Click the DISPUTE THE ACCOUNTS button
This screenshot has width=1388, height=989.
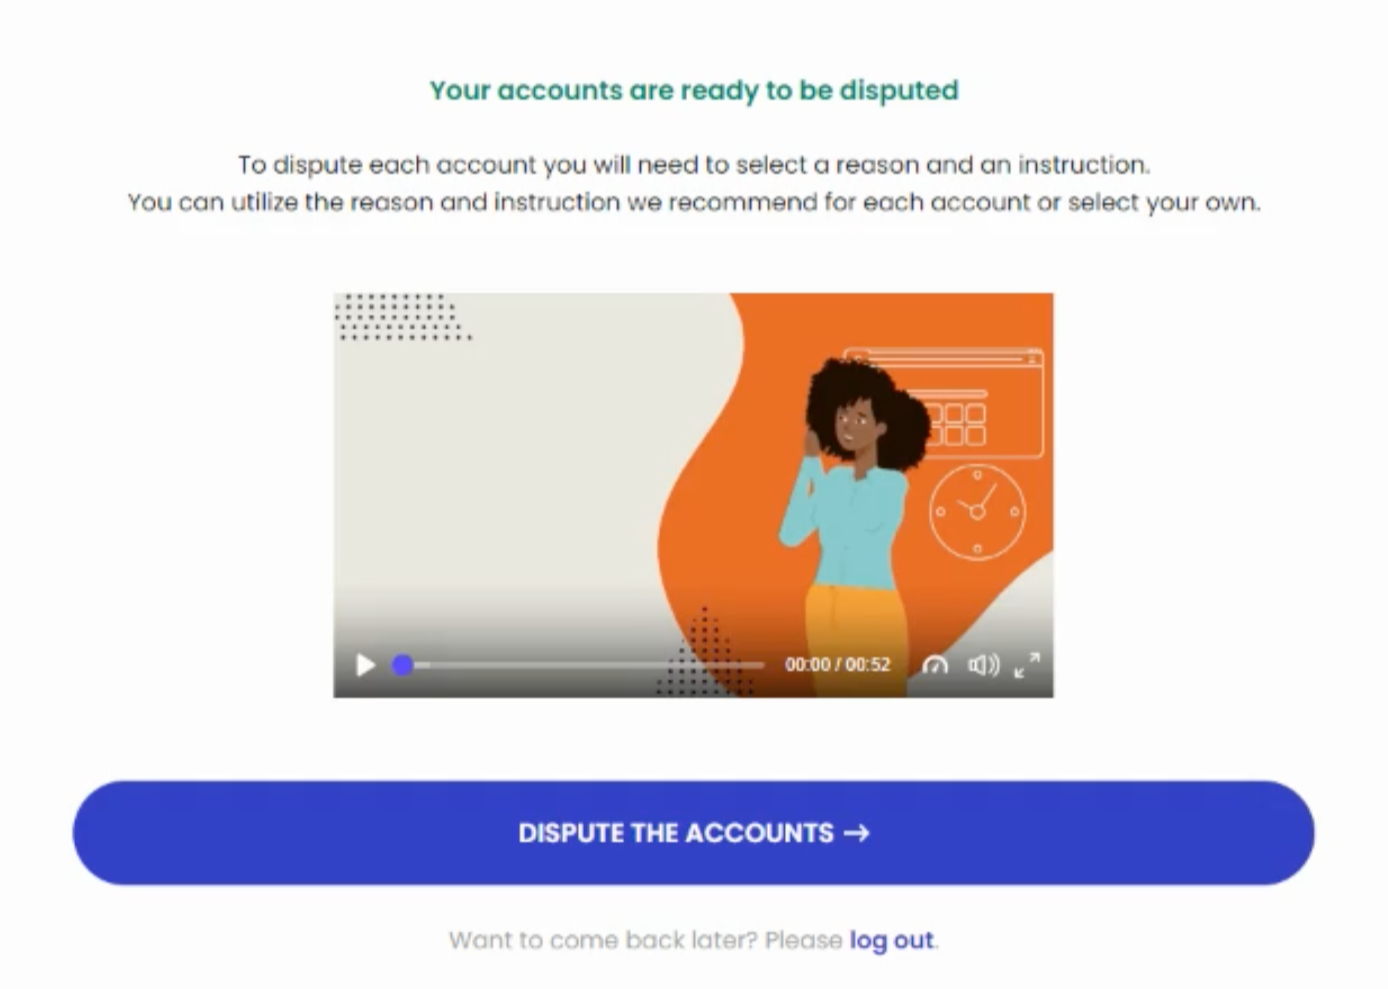tap(693, 833)
